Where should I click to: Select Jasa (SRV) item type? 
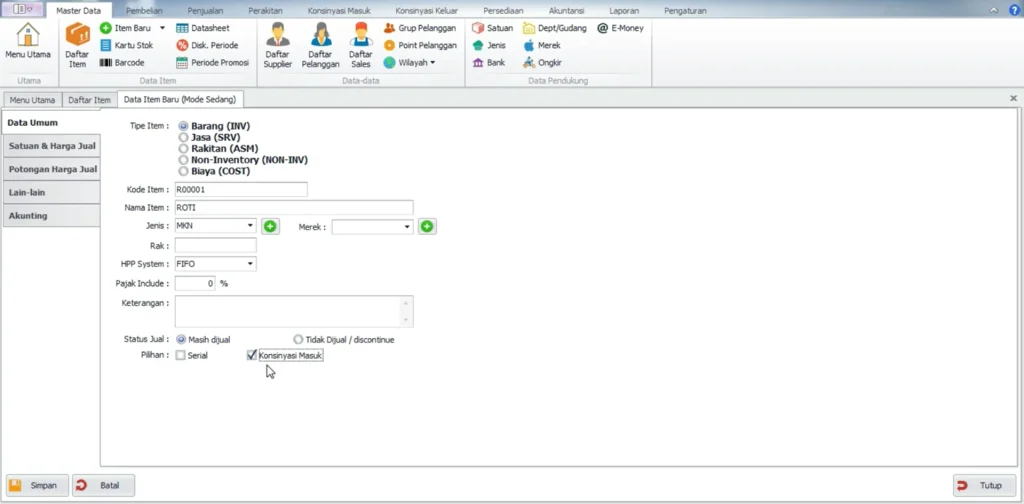coord(183,138)
